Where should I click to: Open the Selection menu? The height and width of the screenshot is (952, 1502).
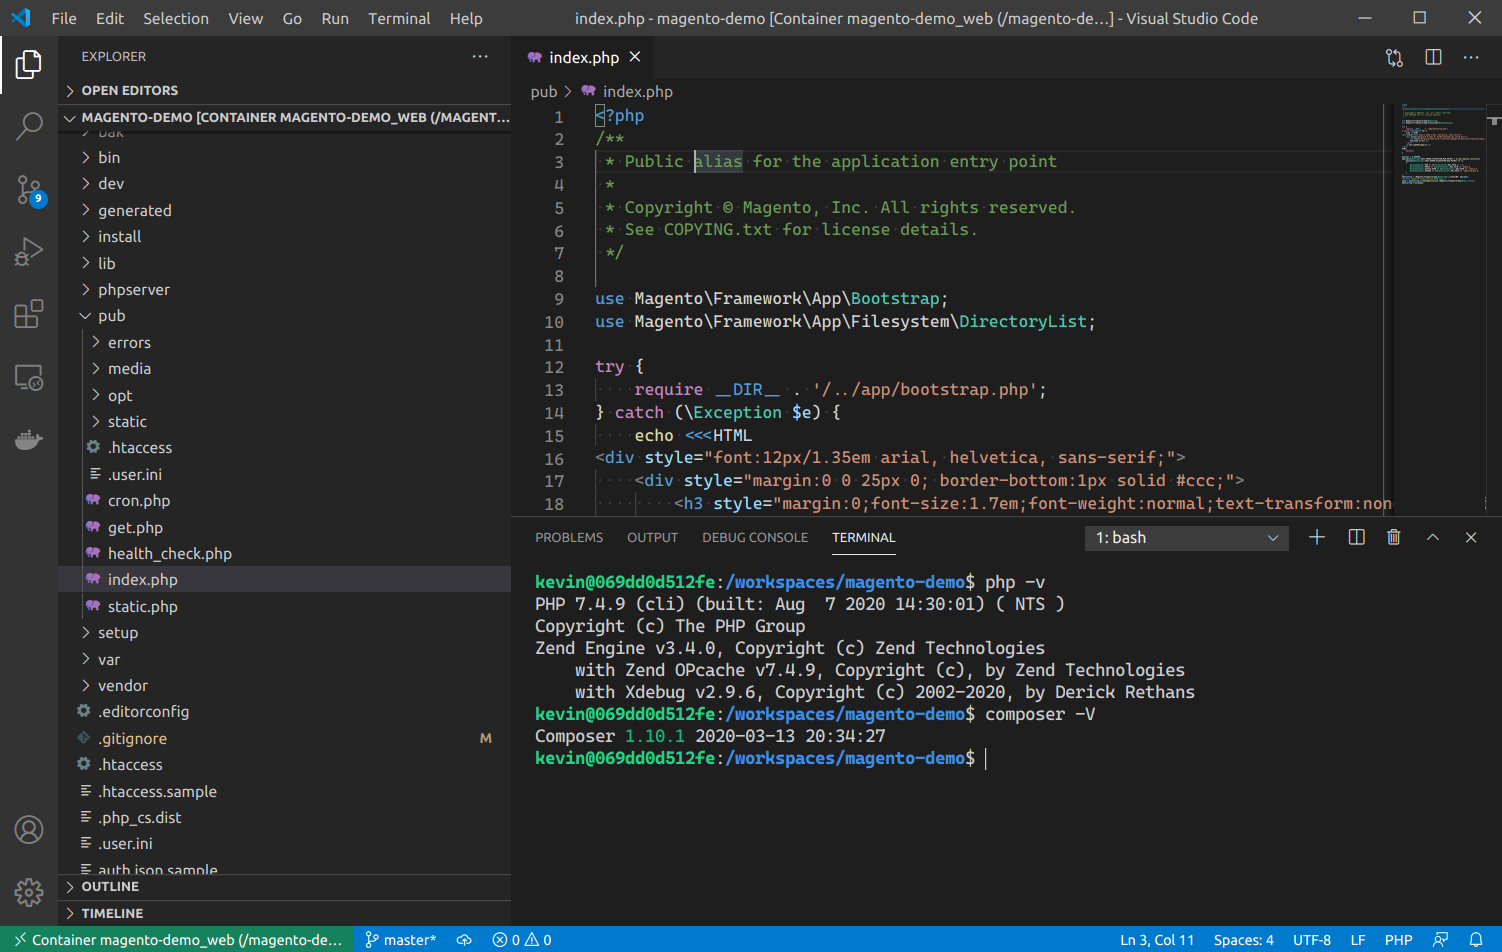coord(176,18)
